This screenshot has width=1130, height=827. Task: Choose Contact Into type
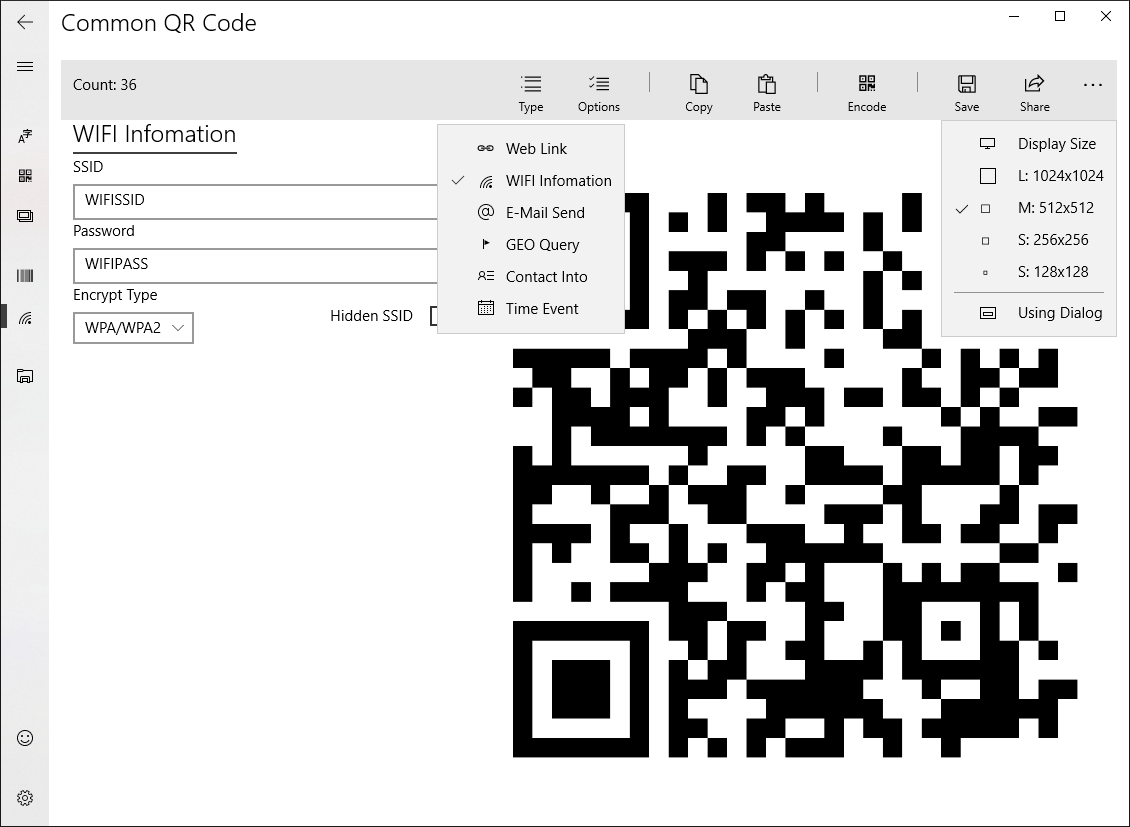(x=530, y=277)
